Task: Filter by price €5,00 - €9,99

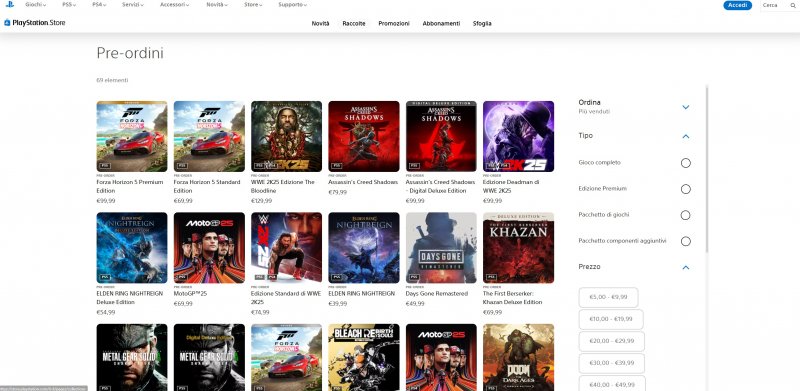Action: [x=608, y=297]
